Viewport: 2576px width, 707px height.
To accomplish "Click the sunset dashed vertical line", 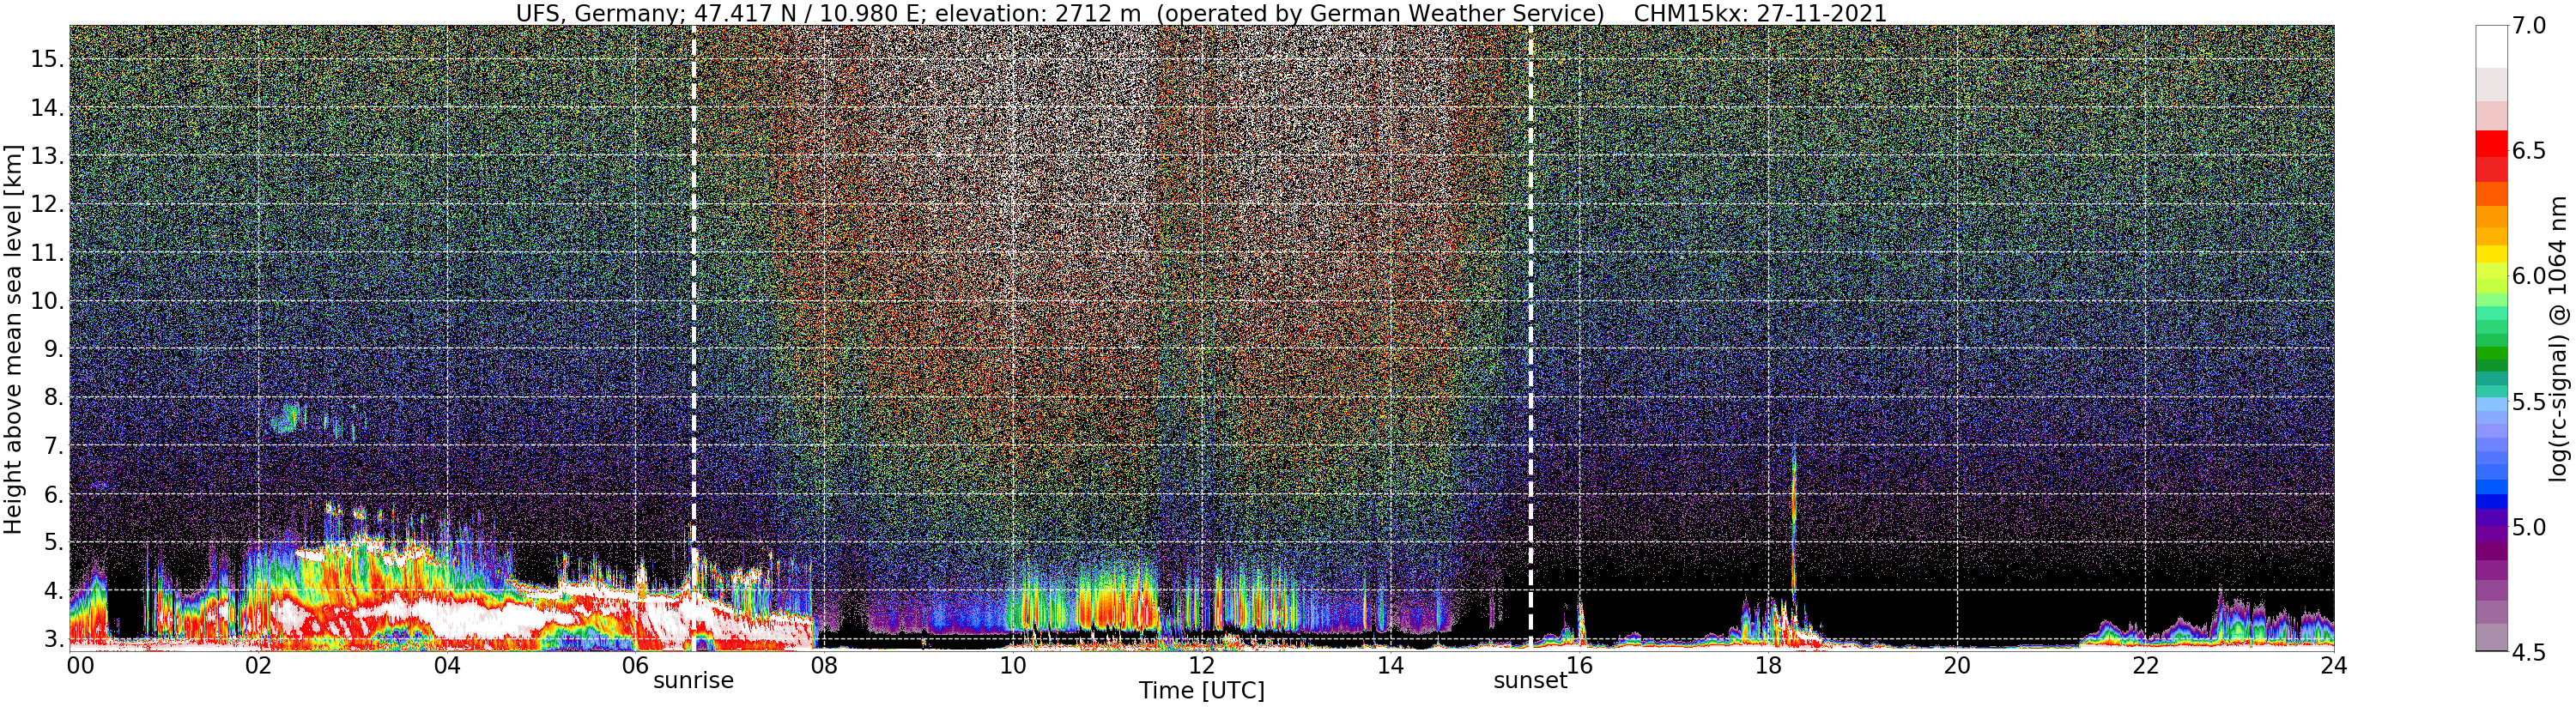I will tap(1530, 338).
